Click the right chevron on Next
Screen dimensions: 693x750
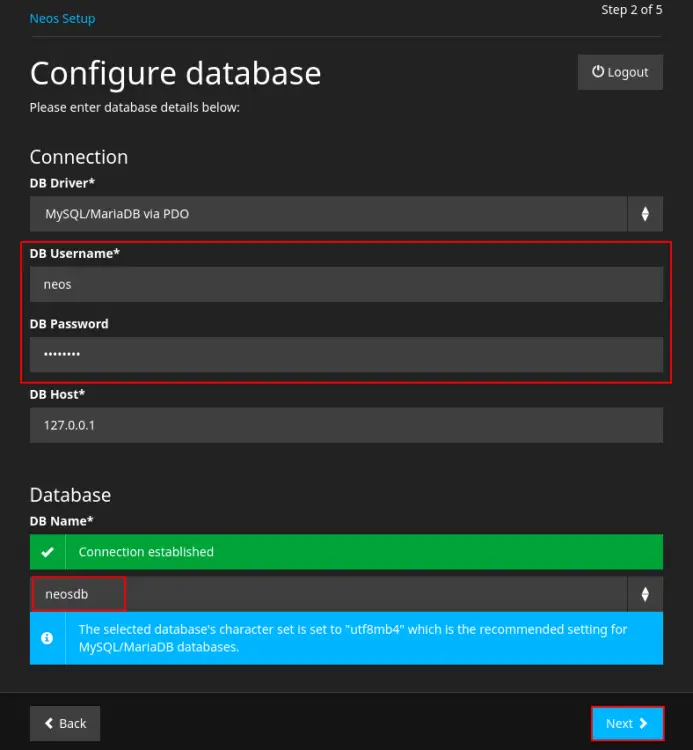tap(644, 723)
